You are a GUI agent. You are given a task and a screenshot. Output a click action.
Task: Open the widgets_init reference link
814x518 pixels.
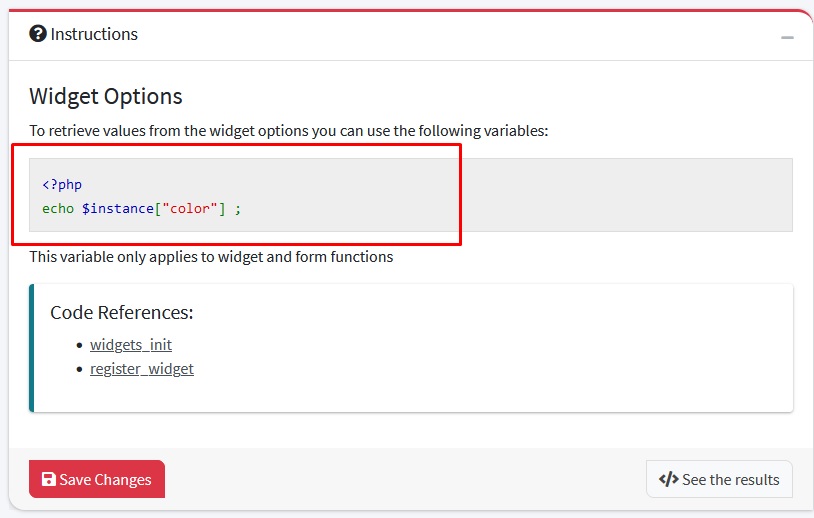[131, 344]
